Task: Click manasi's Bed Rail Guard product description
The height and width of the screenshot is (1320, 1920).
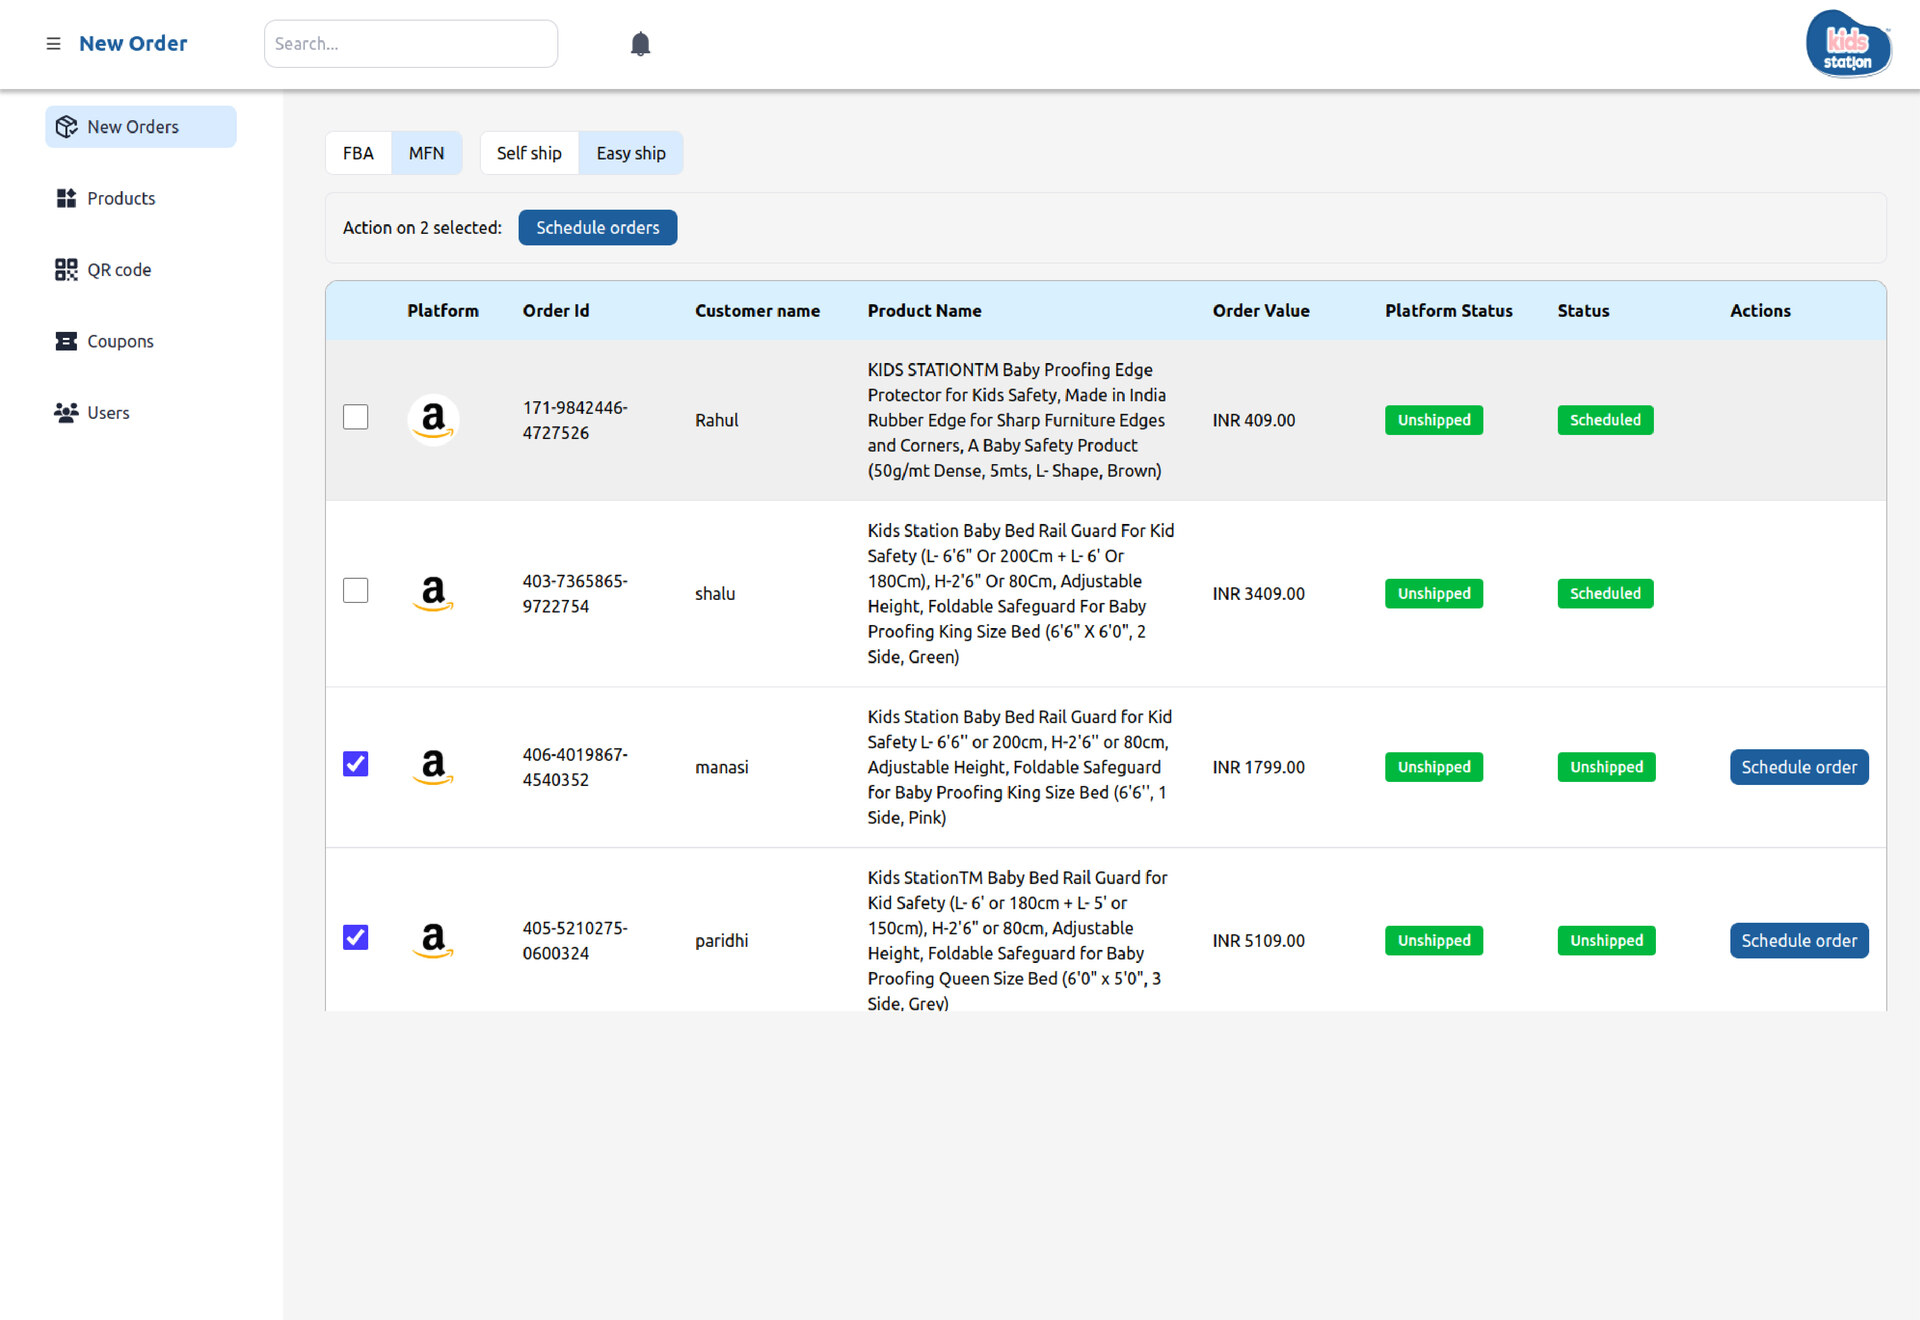Action: click(1020, 767)
